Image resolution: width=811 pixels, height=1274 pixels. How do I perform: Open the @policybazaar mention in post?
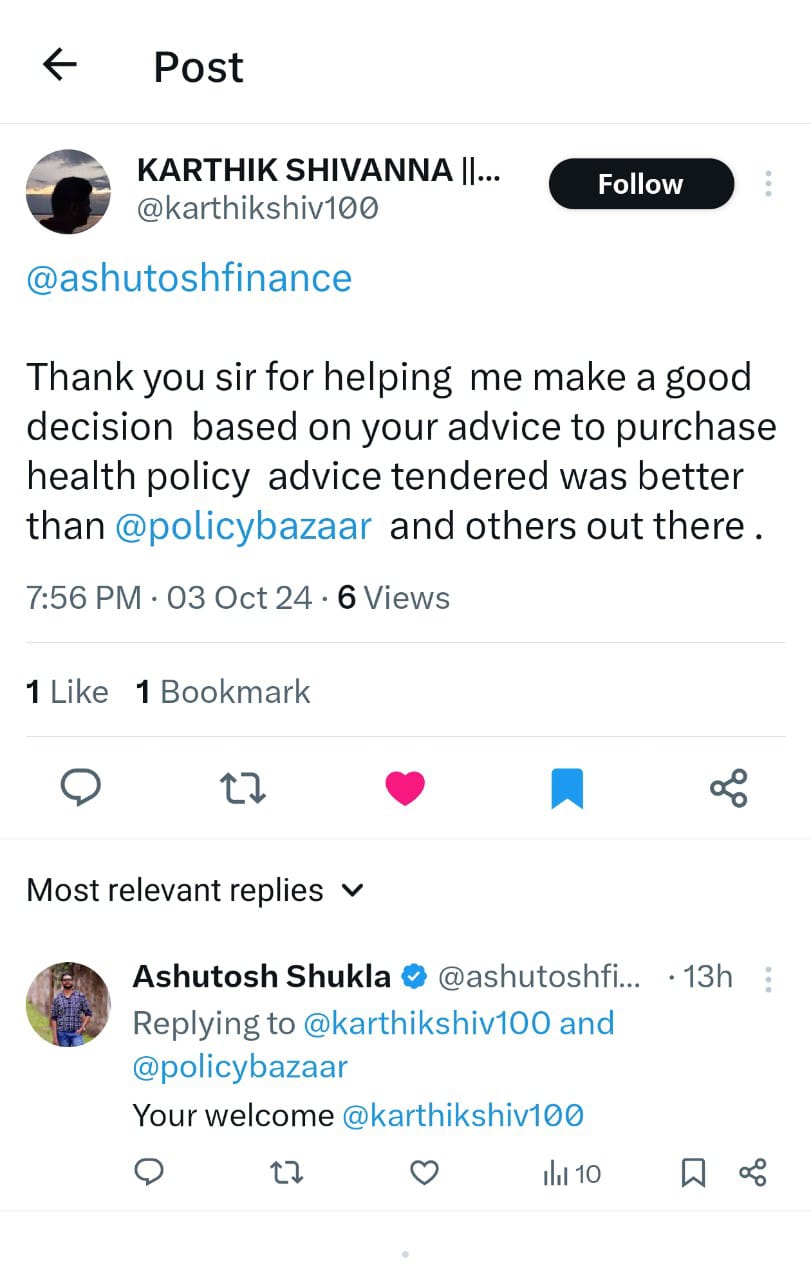pos(243,526)
